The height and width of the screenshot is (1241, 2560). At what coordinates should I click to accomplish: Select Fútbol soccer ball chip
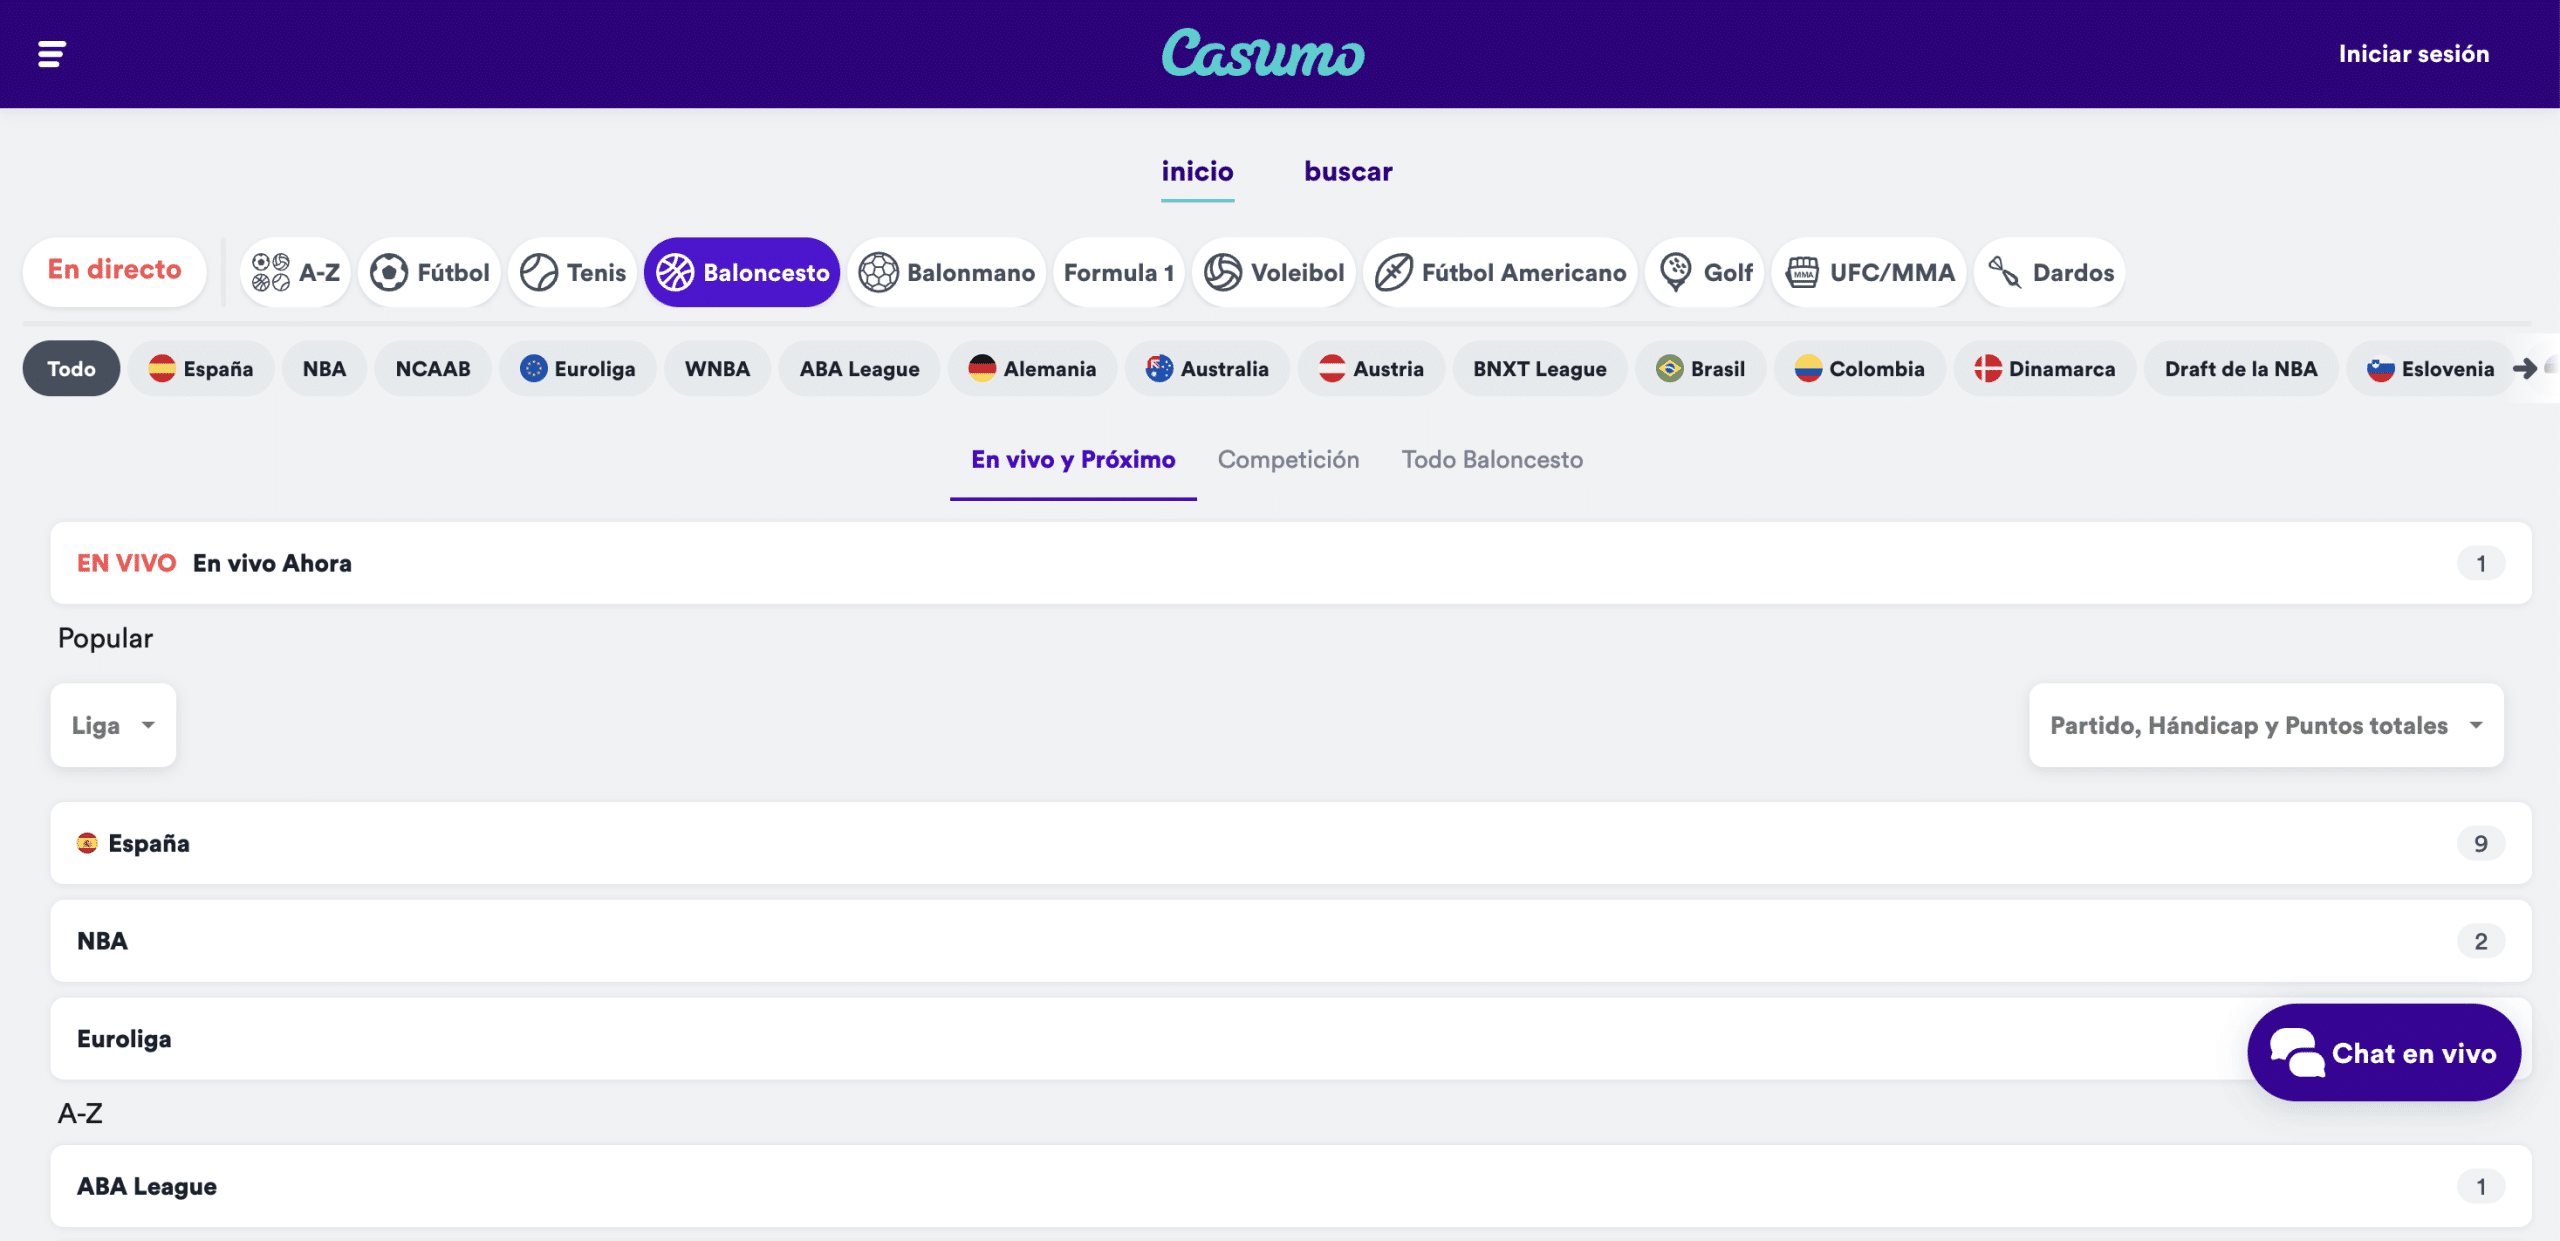click(x=430, y=272)
